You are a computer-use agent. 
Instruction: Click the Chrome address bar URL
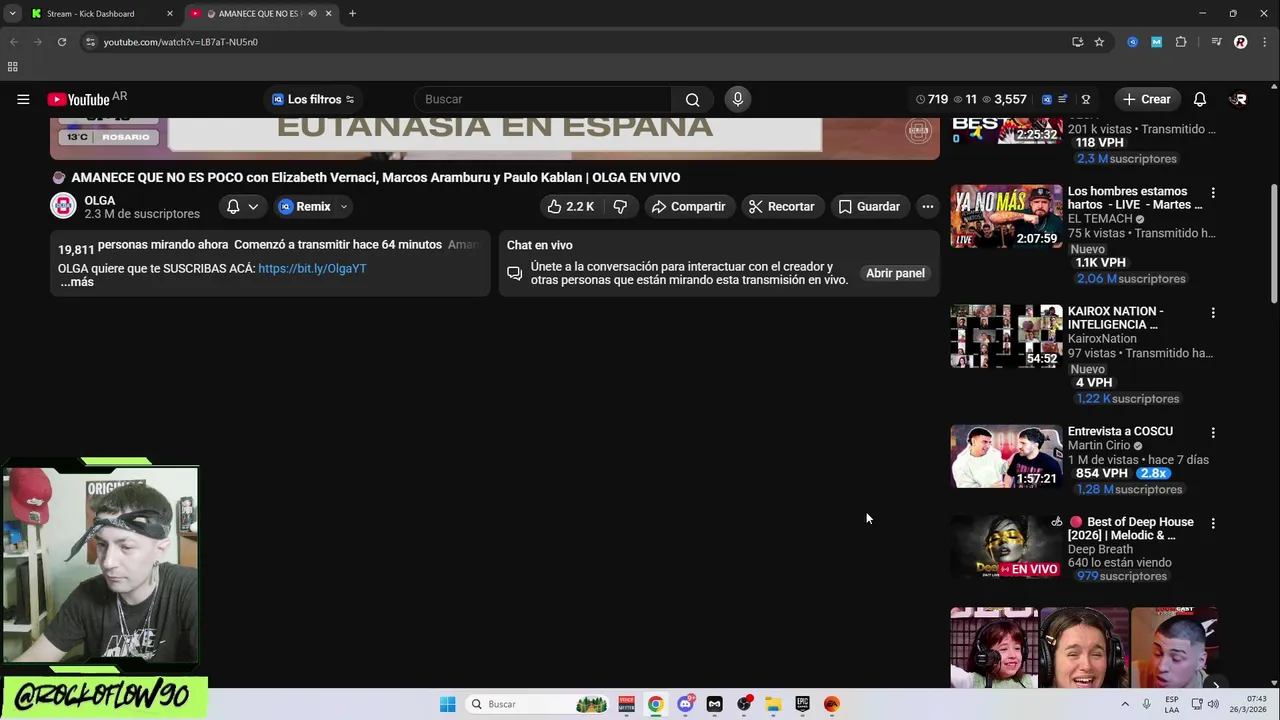[x=180, y=42]
